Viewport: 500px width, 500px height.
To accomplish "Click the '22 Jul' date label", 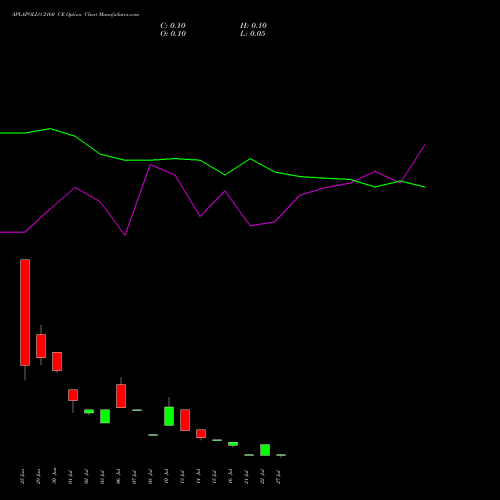I will (262, 477).
